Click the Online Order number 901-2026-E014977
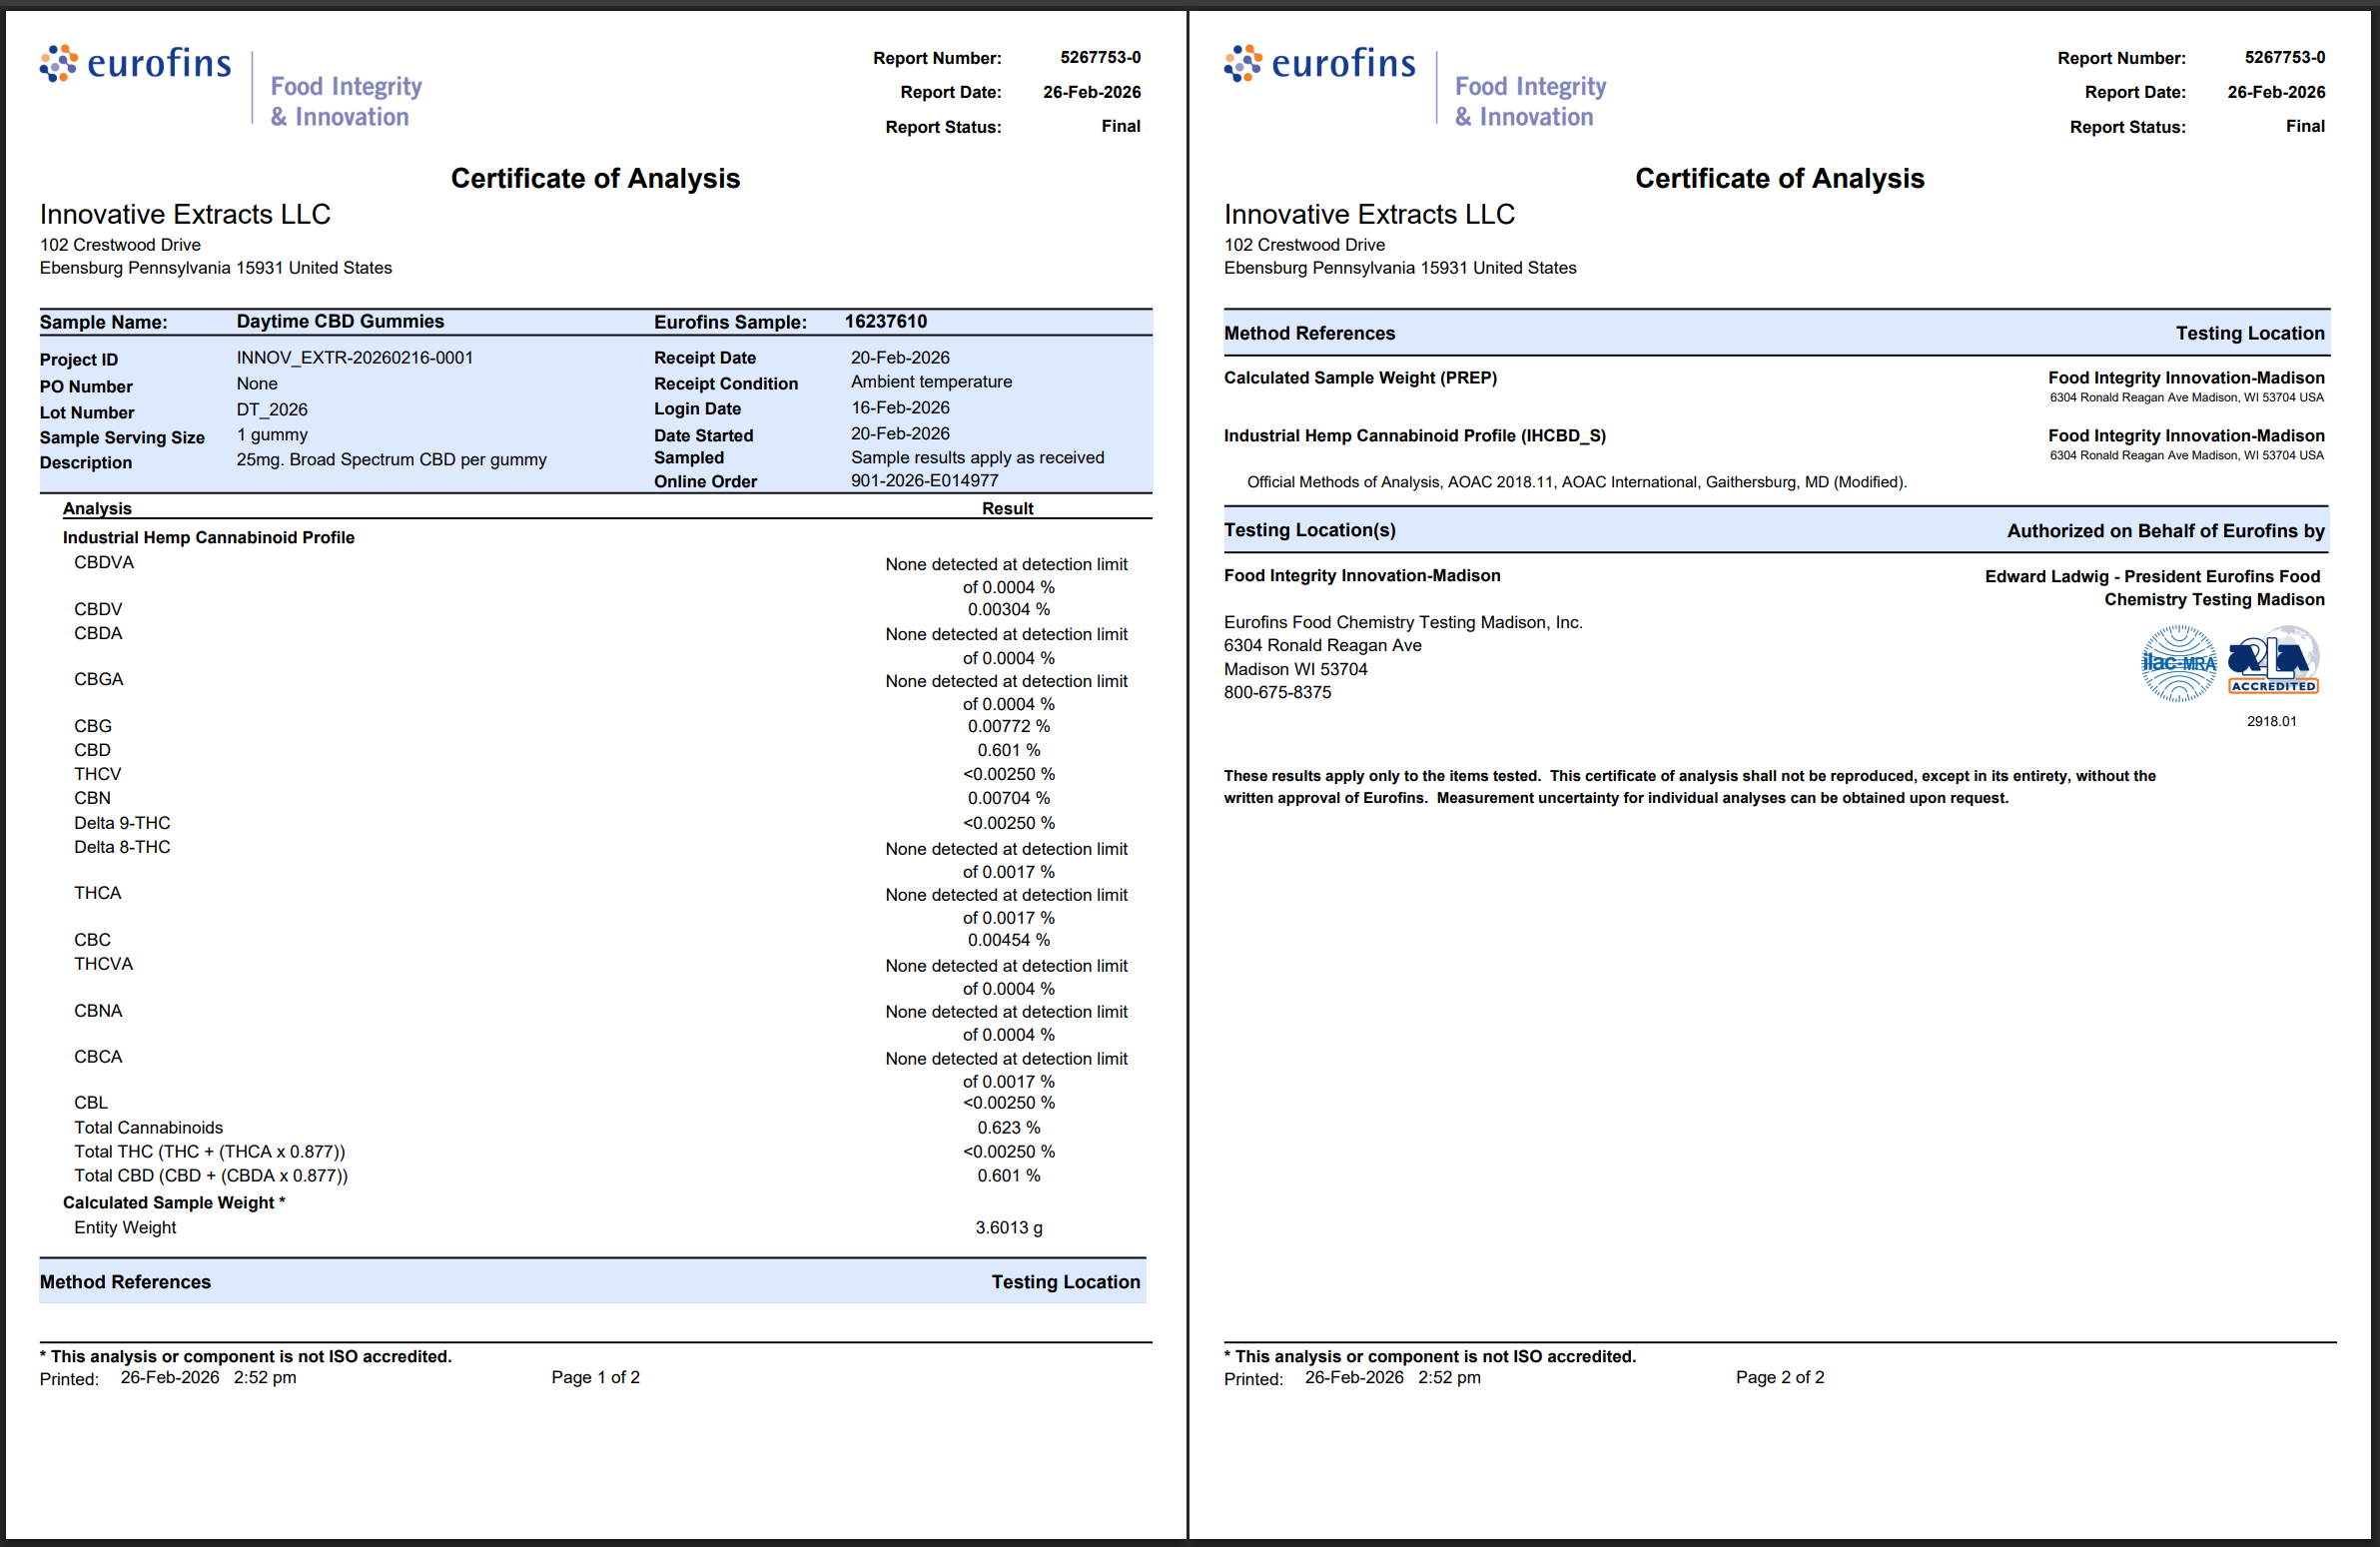Screen dimensions: 2380x1547 924,480
